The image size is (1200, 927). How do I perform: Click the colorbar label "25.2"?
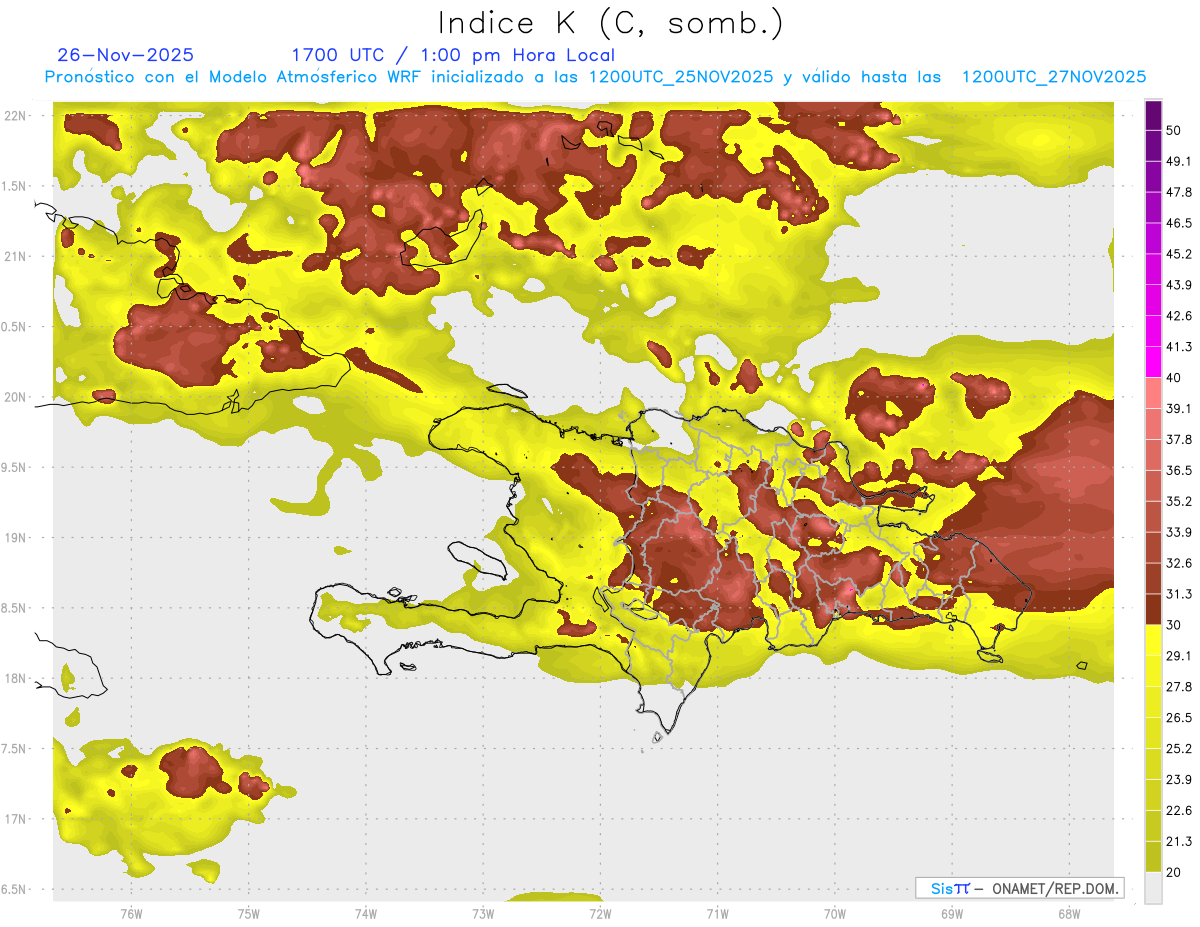pyautogui.click(x=1180, y=748)
